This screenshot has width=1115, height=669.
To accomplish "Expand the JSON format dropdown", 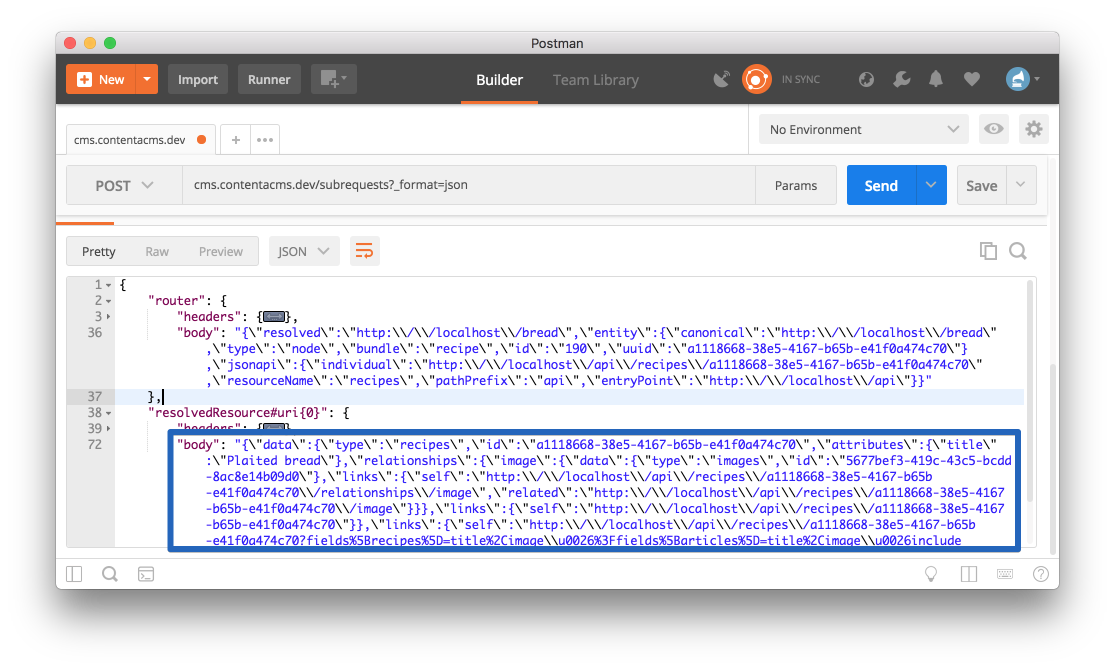I will coord(304,251).
